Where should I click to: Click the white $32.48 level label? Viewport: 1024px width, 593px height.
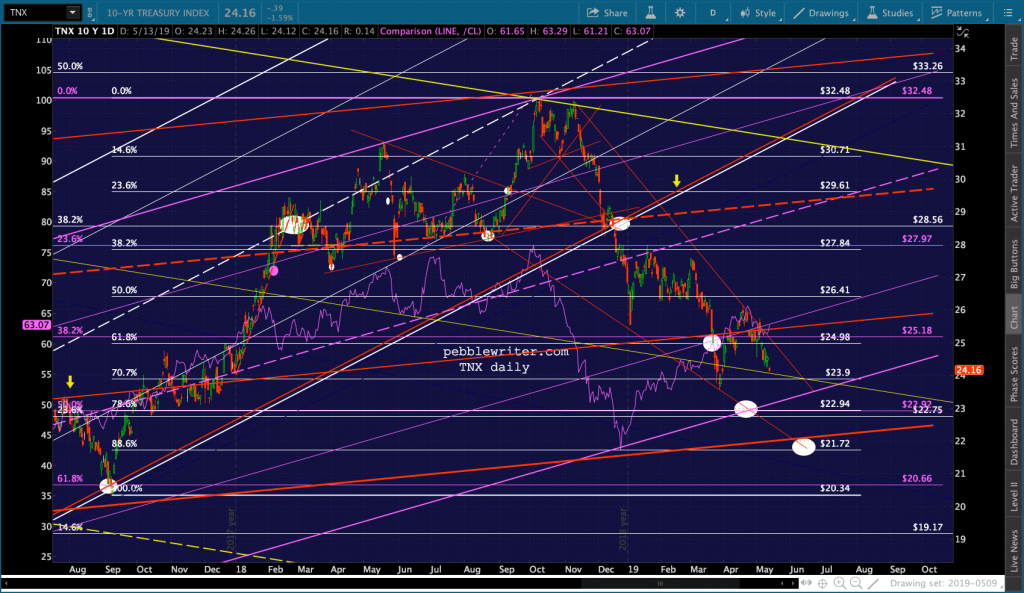835,91
